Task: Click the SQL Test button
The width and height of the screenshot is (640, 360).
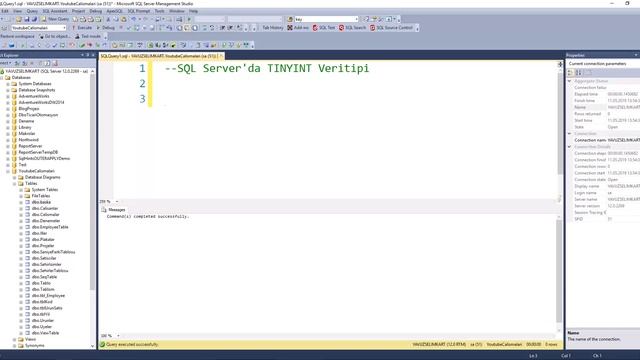Action: [324, 28]
